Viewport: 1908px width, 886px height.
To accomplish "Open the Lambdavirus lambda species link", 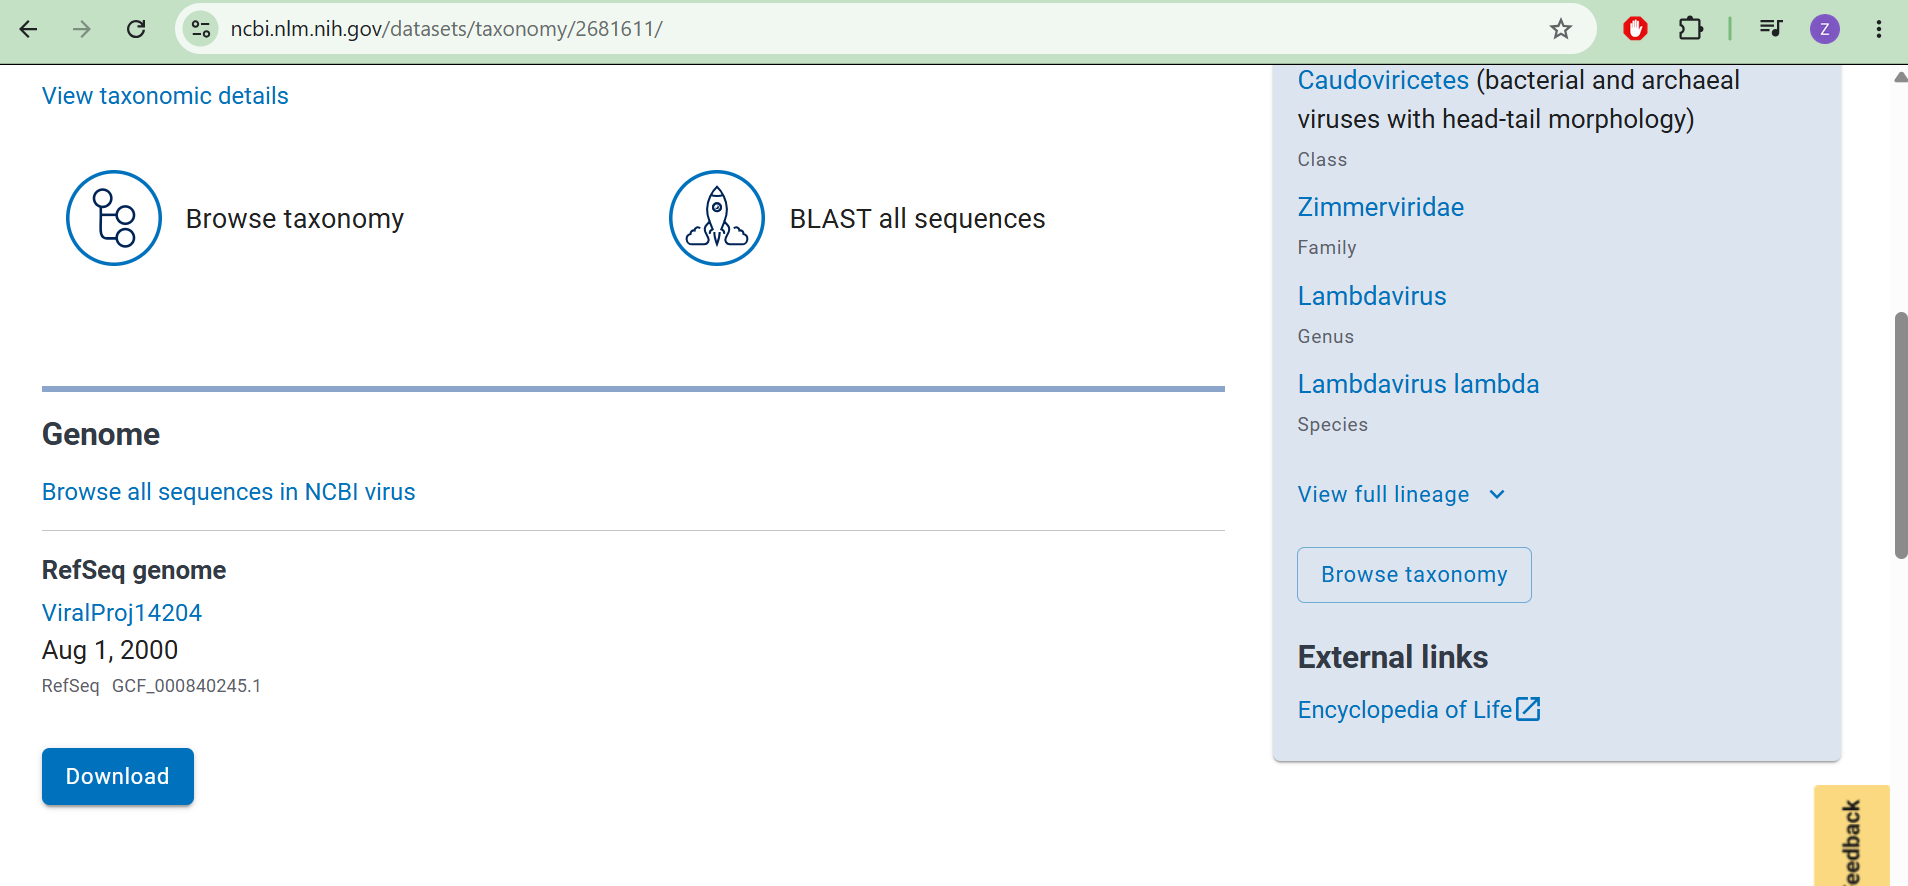I will point(1418,384).
